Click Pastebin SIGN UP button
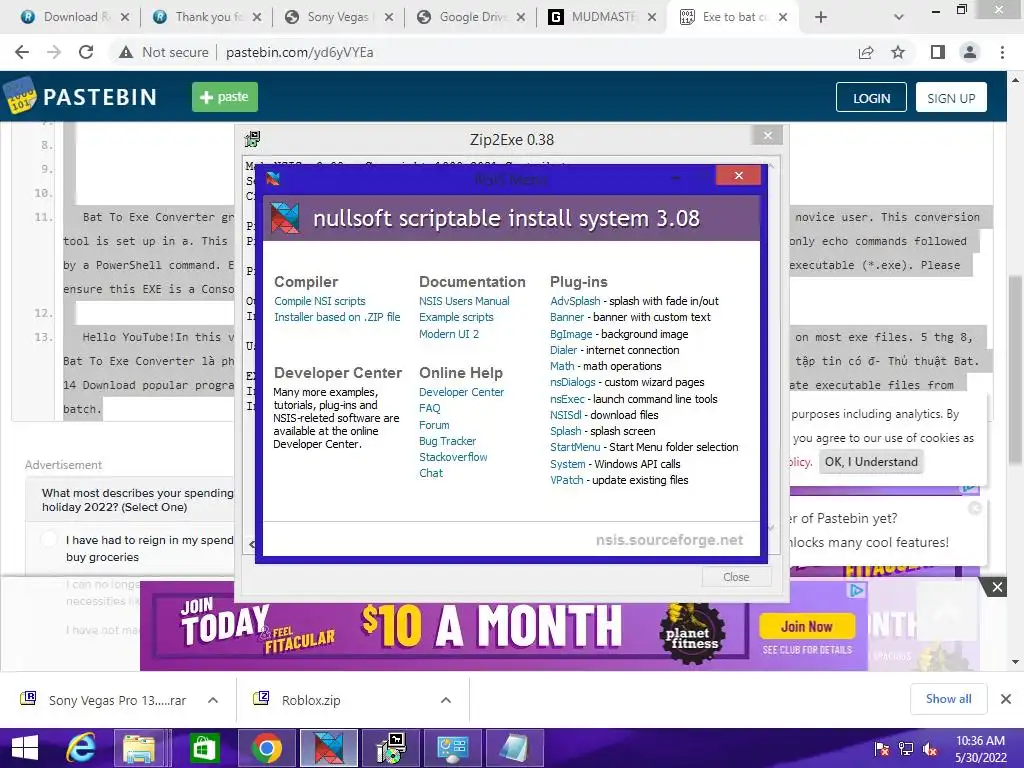 951,97
